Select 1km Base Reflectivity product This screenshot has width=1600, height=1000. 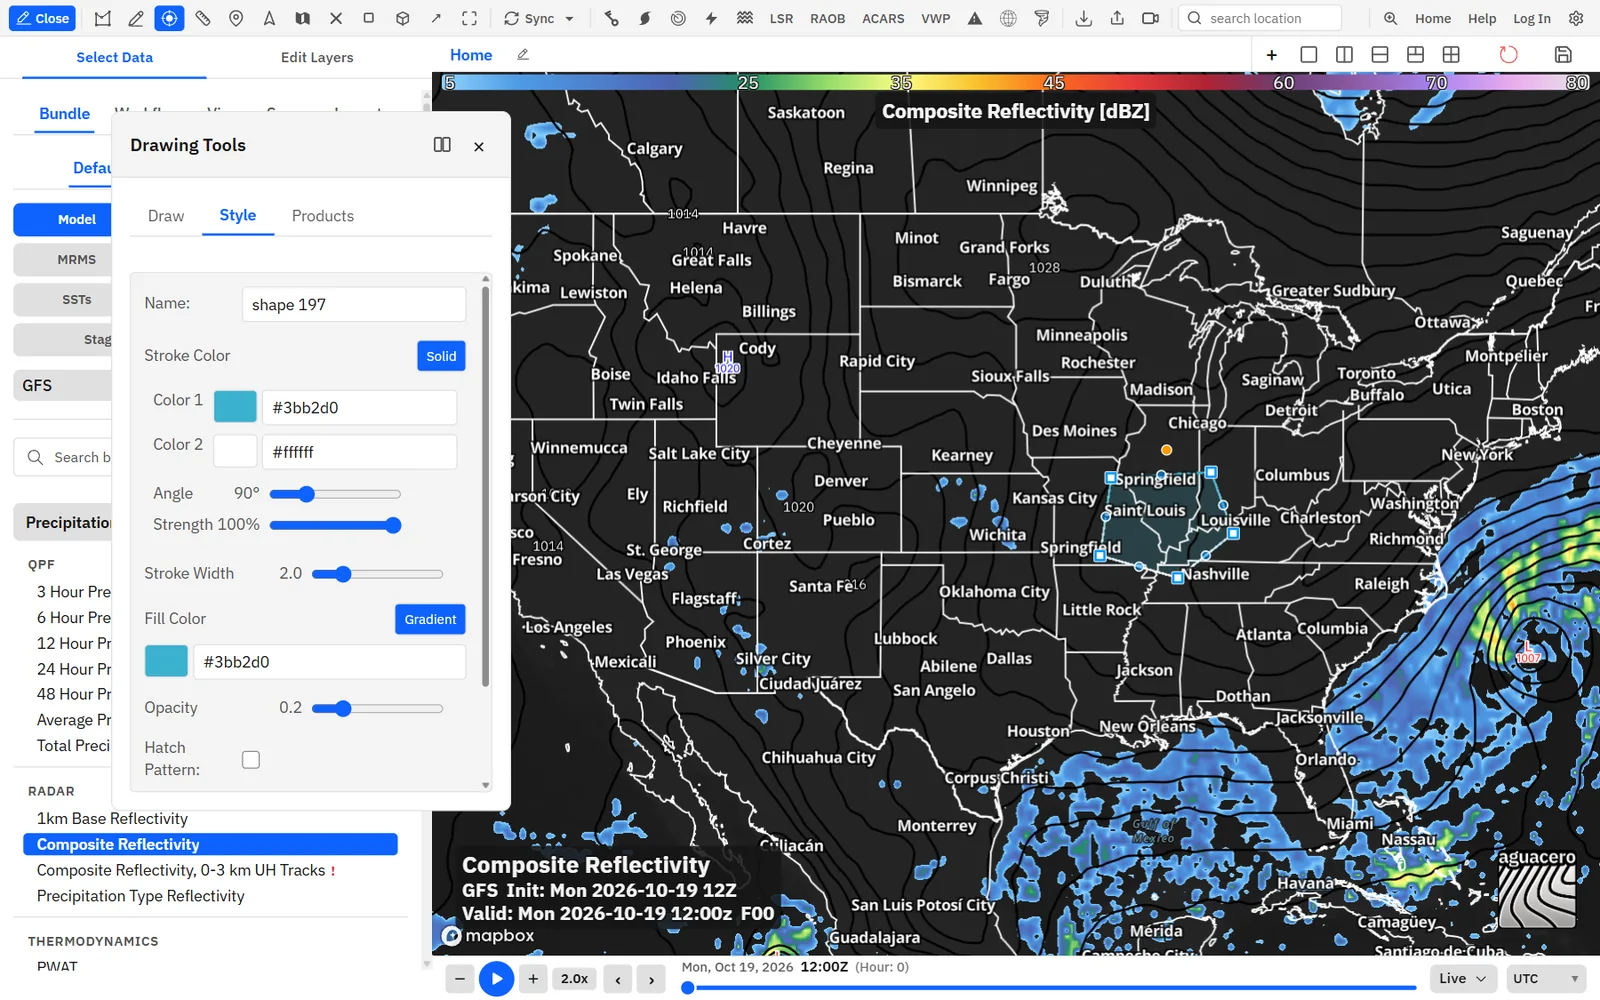pos(112,818)
